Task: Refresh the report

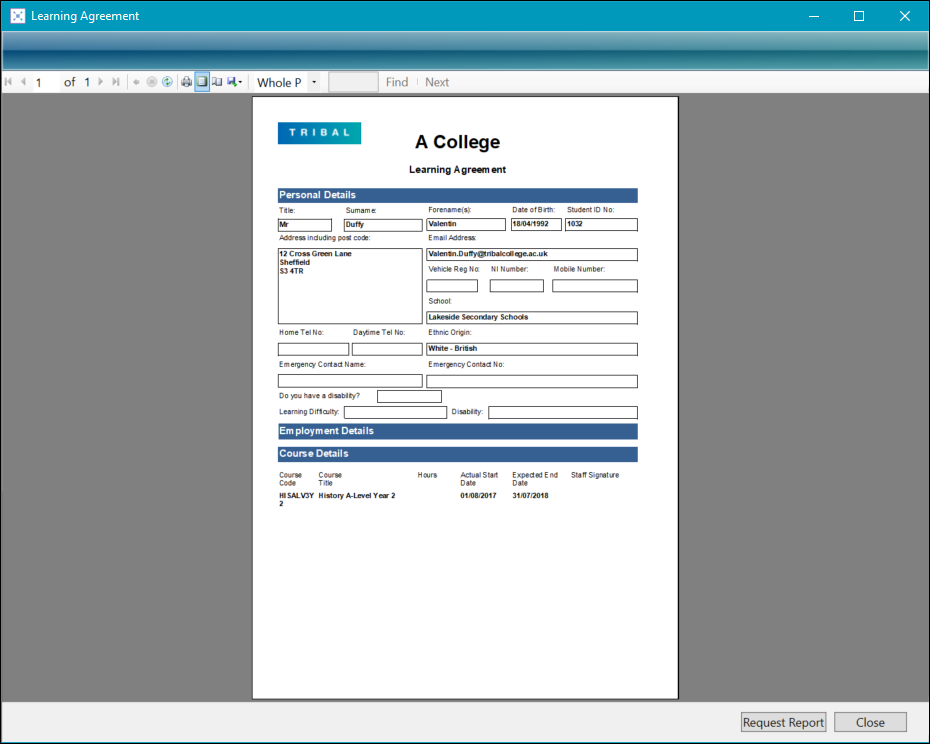Action: click(x=167, y=82)
